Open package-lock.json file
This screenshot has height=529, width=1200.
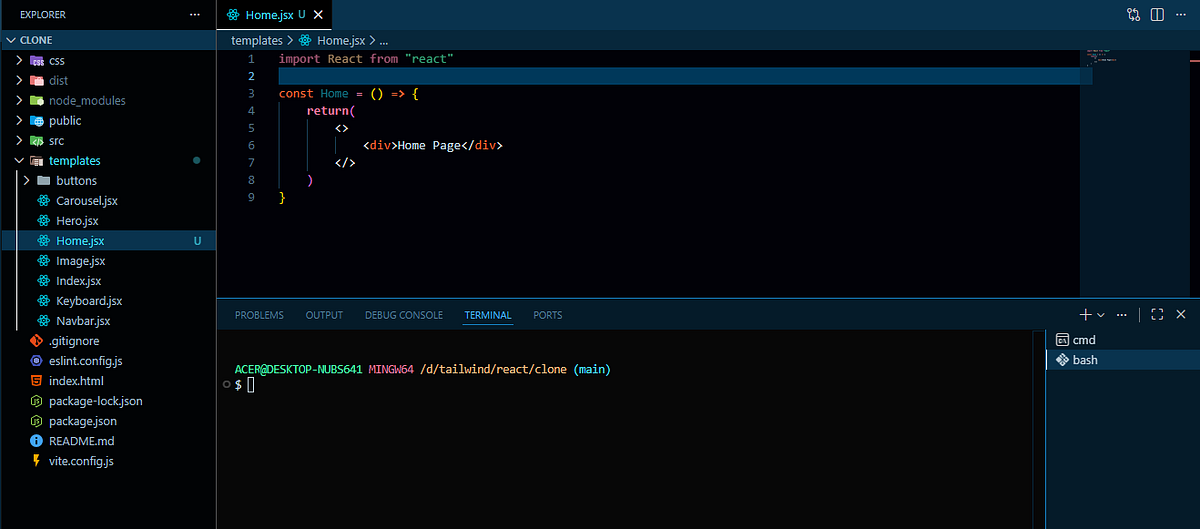(109, 400)
